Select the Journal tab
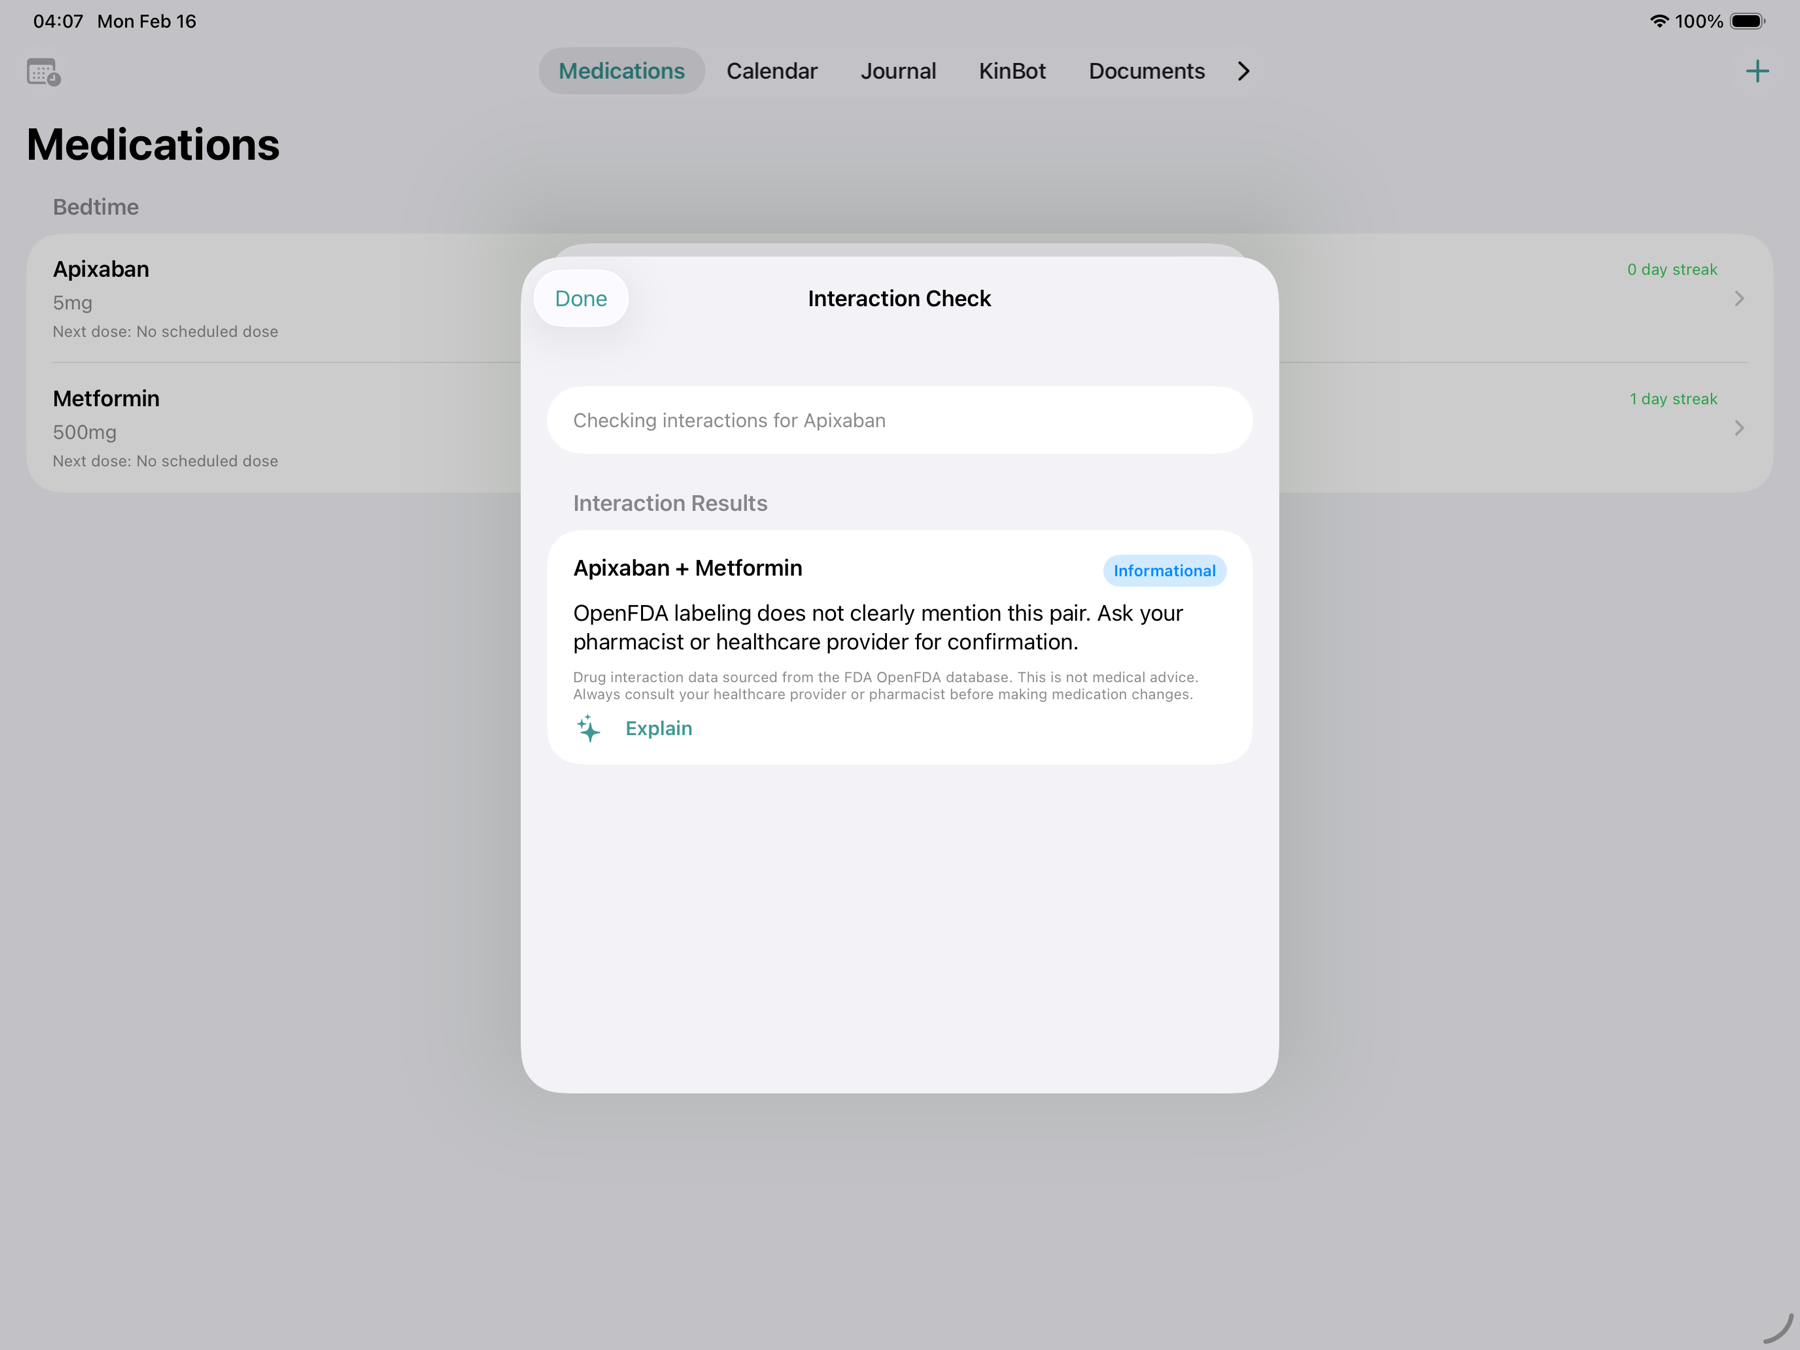 (898, 70)
